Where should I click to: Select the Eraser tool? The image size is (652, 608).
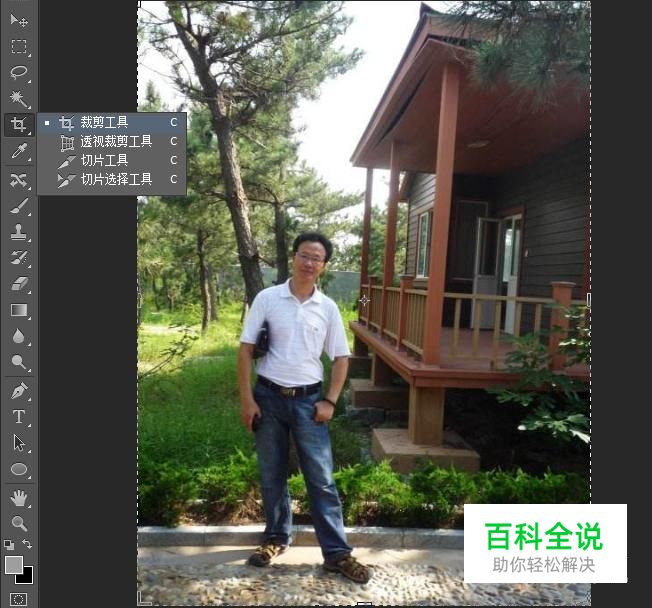19,284
